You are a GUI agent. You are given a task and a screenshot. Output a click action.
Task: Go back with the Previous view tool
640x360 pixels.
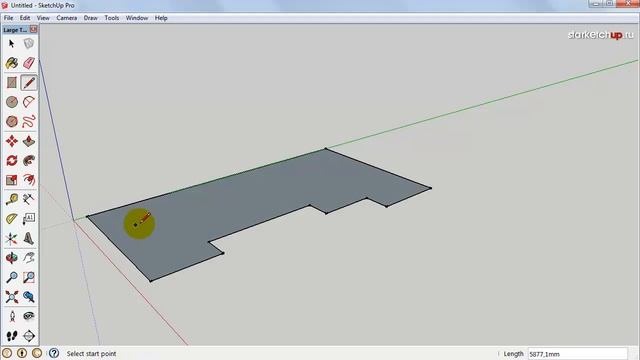(x=29, y=297)
